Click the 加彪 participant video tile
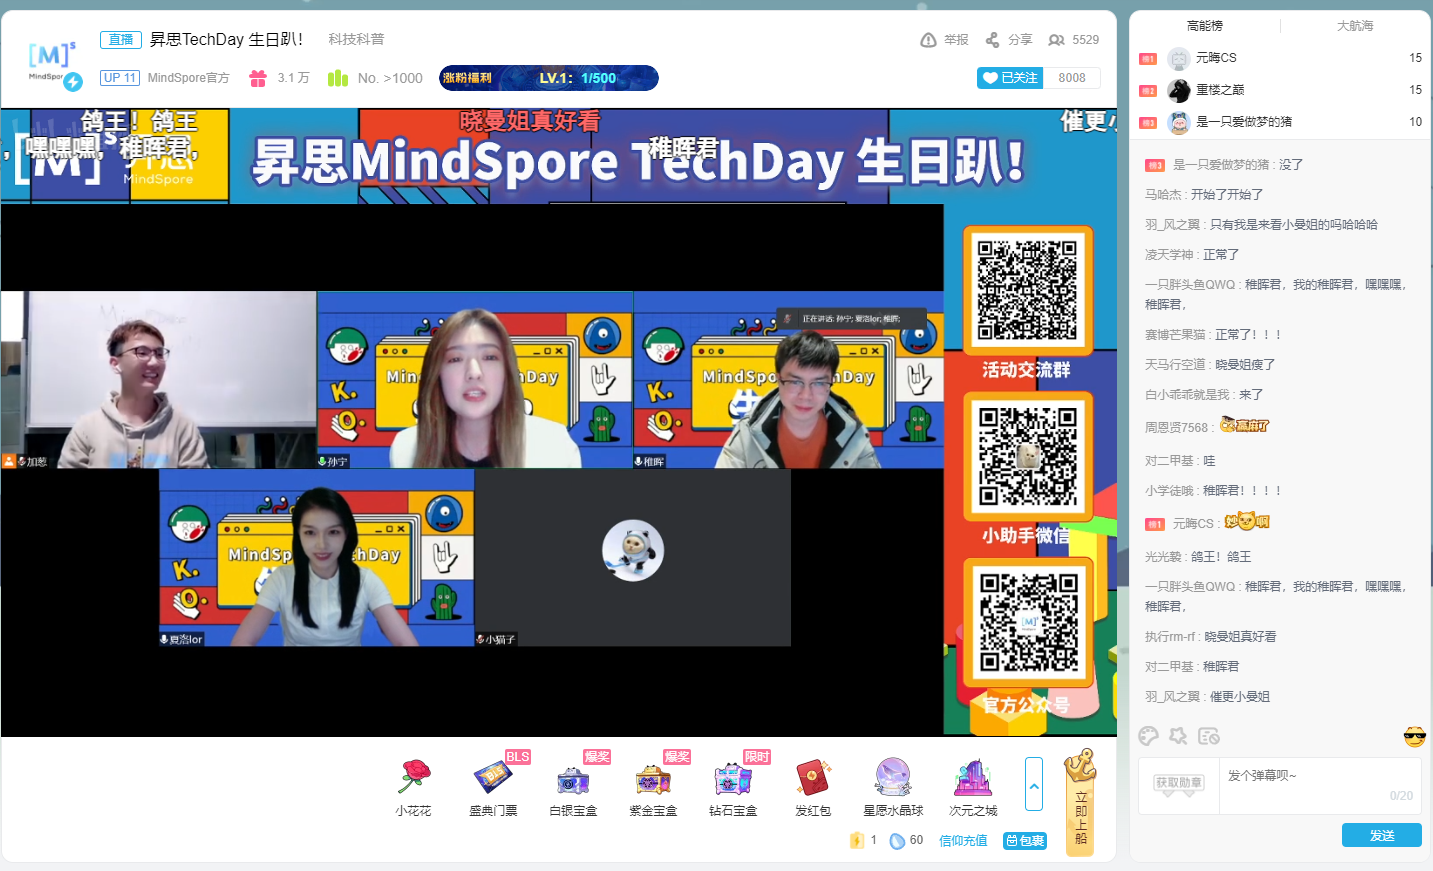 click(x=159, y=380)
